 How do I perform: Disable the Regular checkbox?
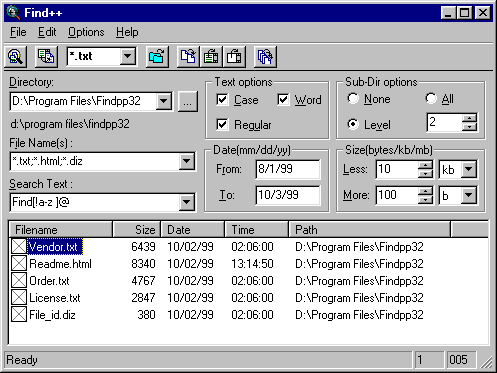coord(222,125)
